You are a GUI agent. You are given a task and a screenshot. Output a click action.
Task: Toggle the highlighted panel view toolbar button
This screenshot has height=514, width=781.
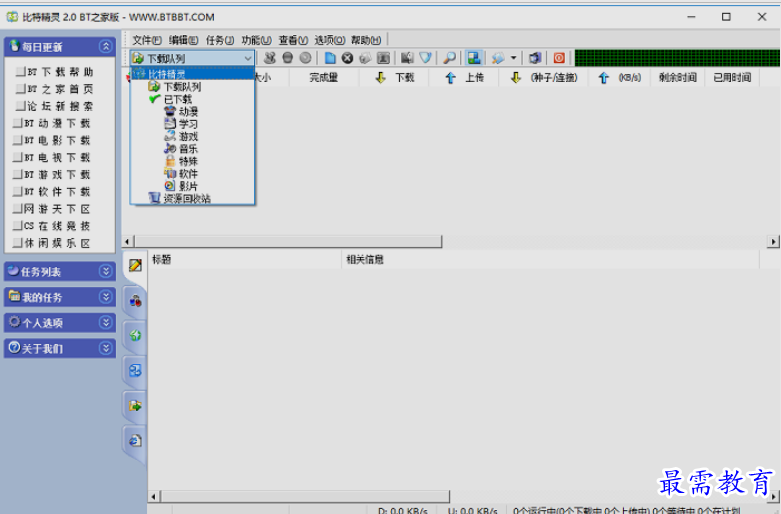coord(474,58)
